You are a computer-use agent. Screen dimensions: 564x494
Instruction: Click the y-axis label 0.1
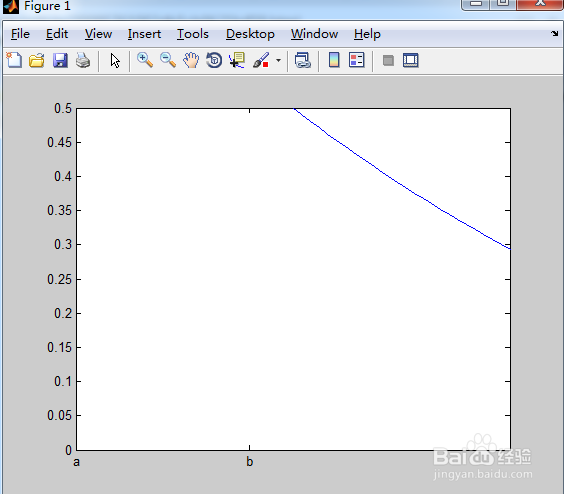point(63,381)
